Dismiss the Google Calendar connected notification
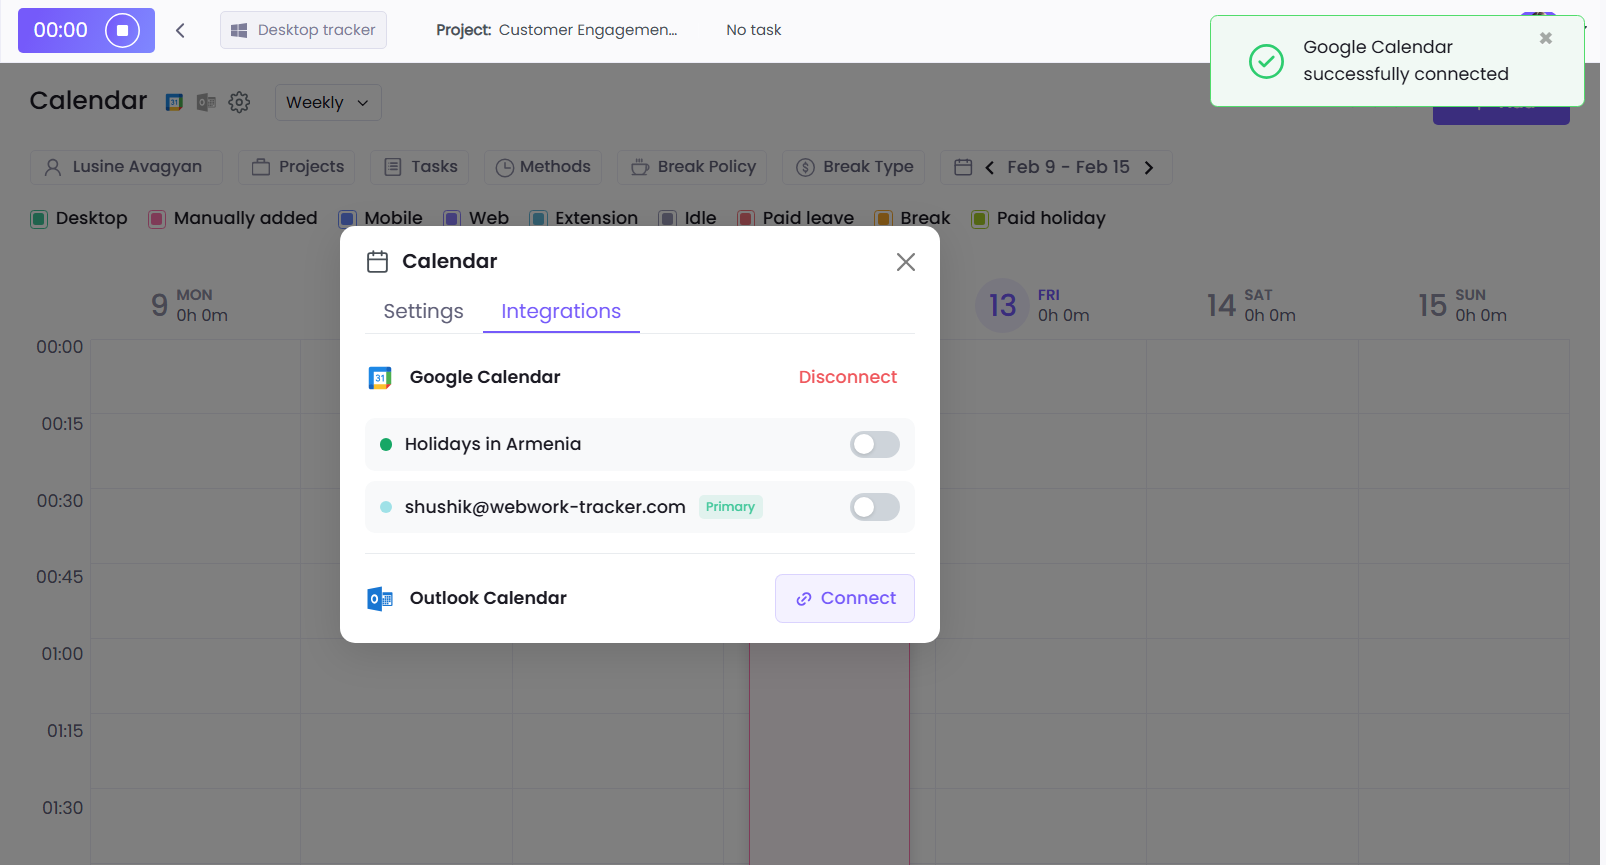Screen dimensions: 1606x865 1545,38
